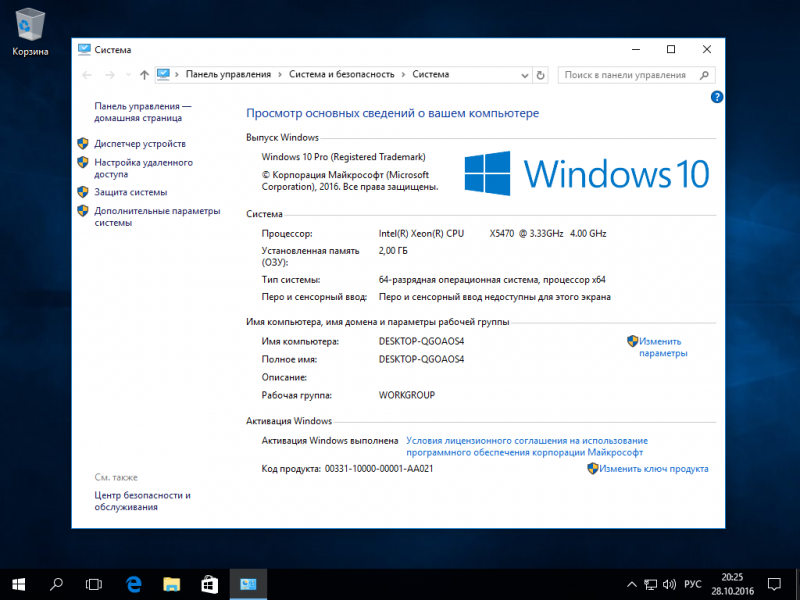
Task: Click the product ID '00331-10000-00001-AA021'
Action: click(379, 469)
